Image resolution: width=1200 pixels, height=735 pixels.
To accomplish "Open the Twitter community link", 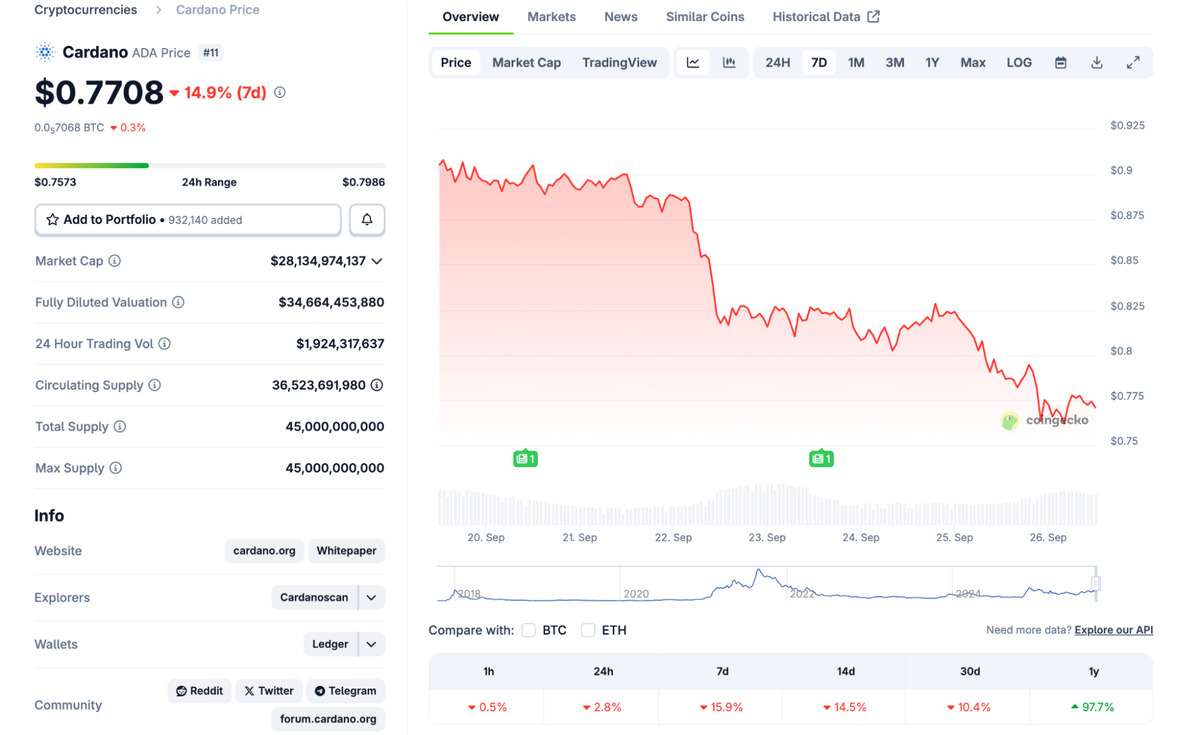I will (269, 691).
